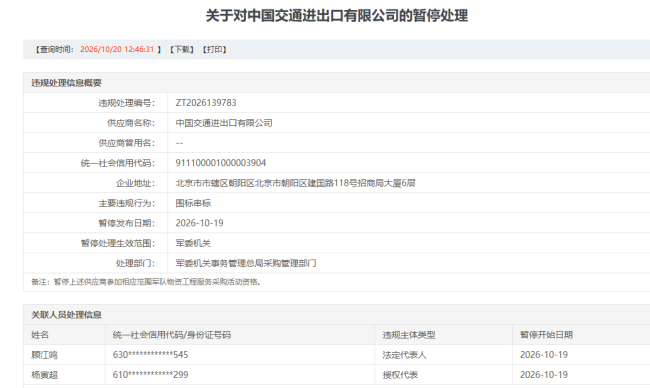Select the company address containing 建国路118号
650x388 pixels.
click(x=295, y=183)
